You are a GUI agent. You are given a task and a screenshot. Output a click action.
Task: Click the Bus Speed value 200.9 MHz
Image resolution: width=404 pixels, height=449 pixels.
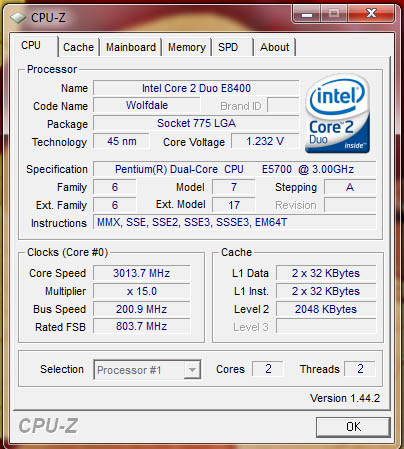[x=142, y=309]
